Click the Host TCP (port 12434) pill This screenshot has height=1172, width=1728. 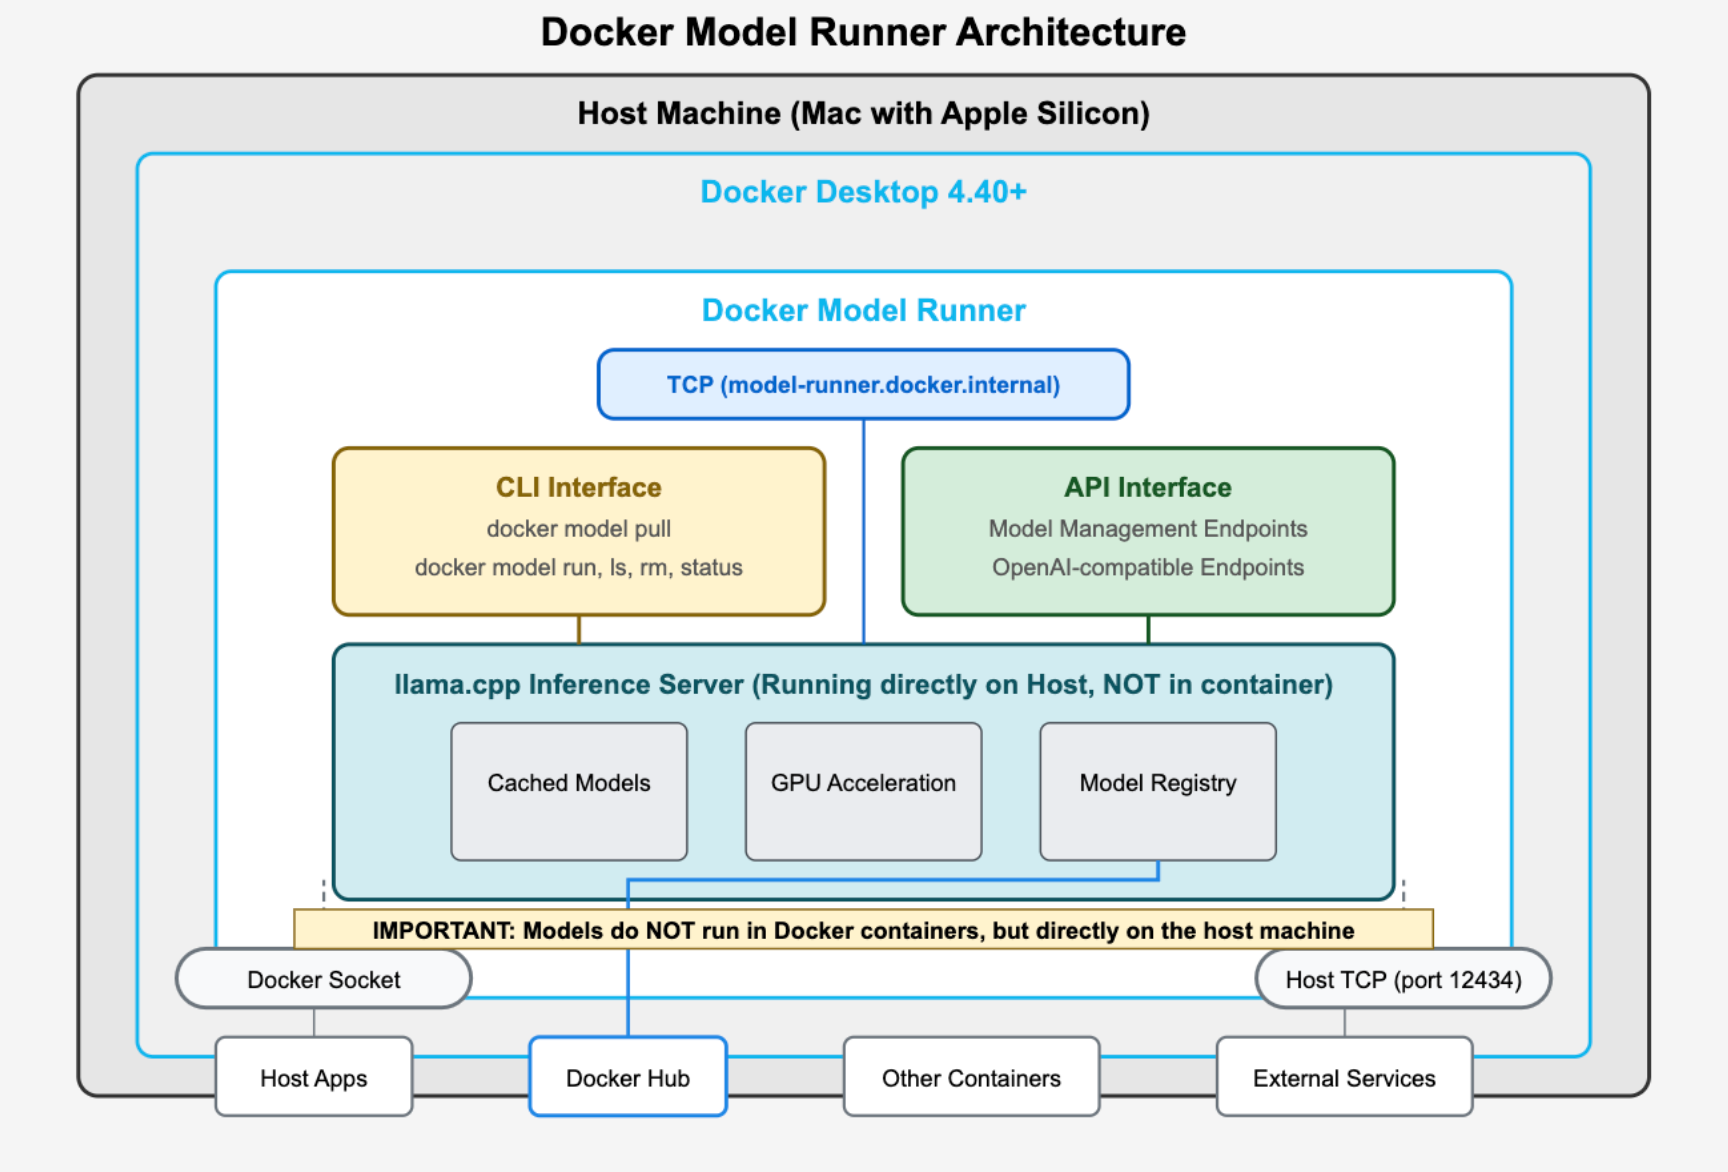coord(1403,979)
